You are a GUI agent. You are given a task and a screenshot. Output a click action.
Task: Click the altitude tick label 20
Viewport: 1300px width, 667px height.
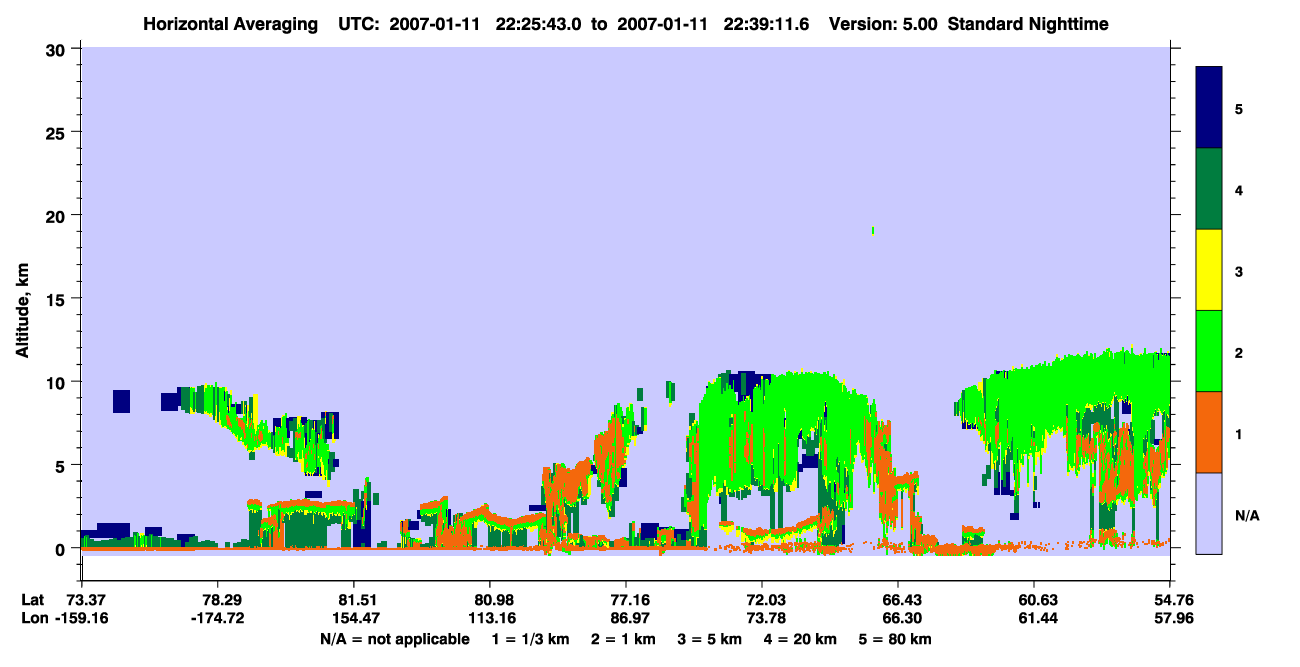coord(58,215)
